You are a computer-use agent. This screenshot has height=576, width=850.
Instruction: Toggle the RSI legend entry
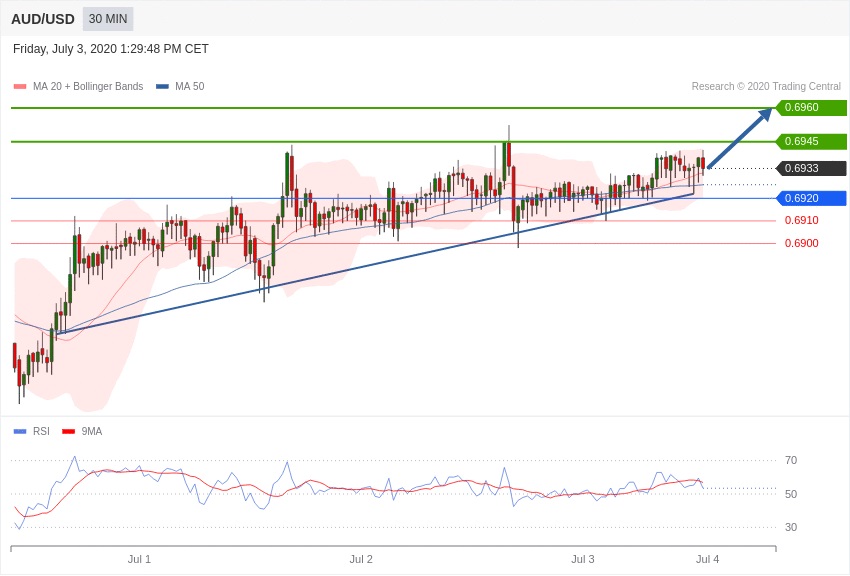click(x=41, y=432)
